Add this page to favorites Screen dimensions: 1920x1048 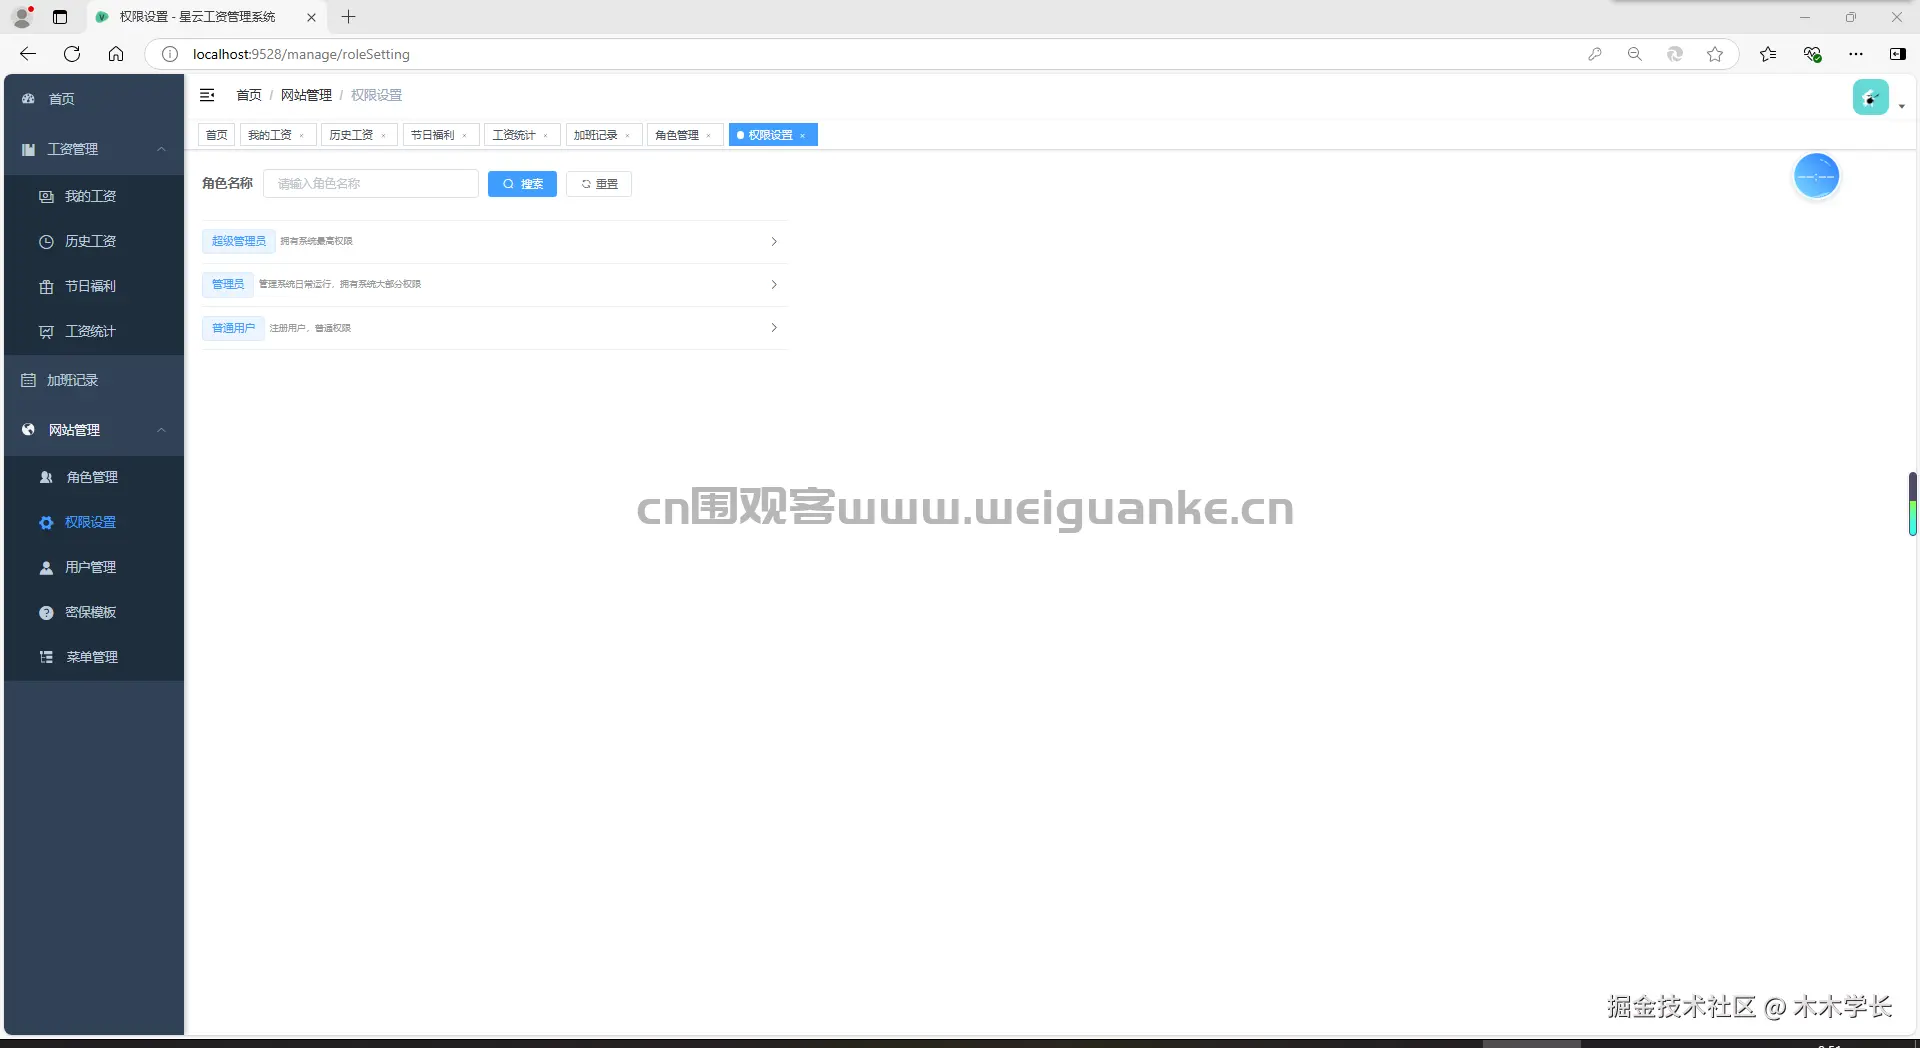click(x=1715, y=54)
